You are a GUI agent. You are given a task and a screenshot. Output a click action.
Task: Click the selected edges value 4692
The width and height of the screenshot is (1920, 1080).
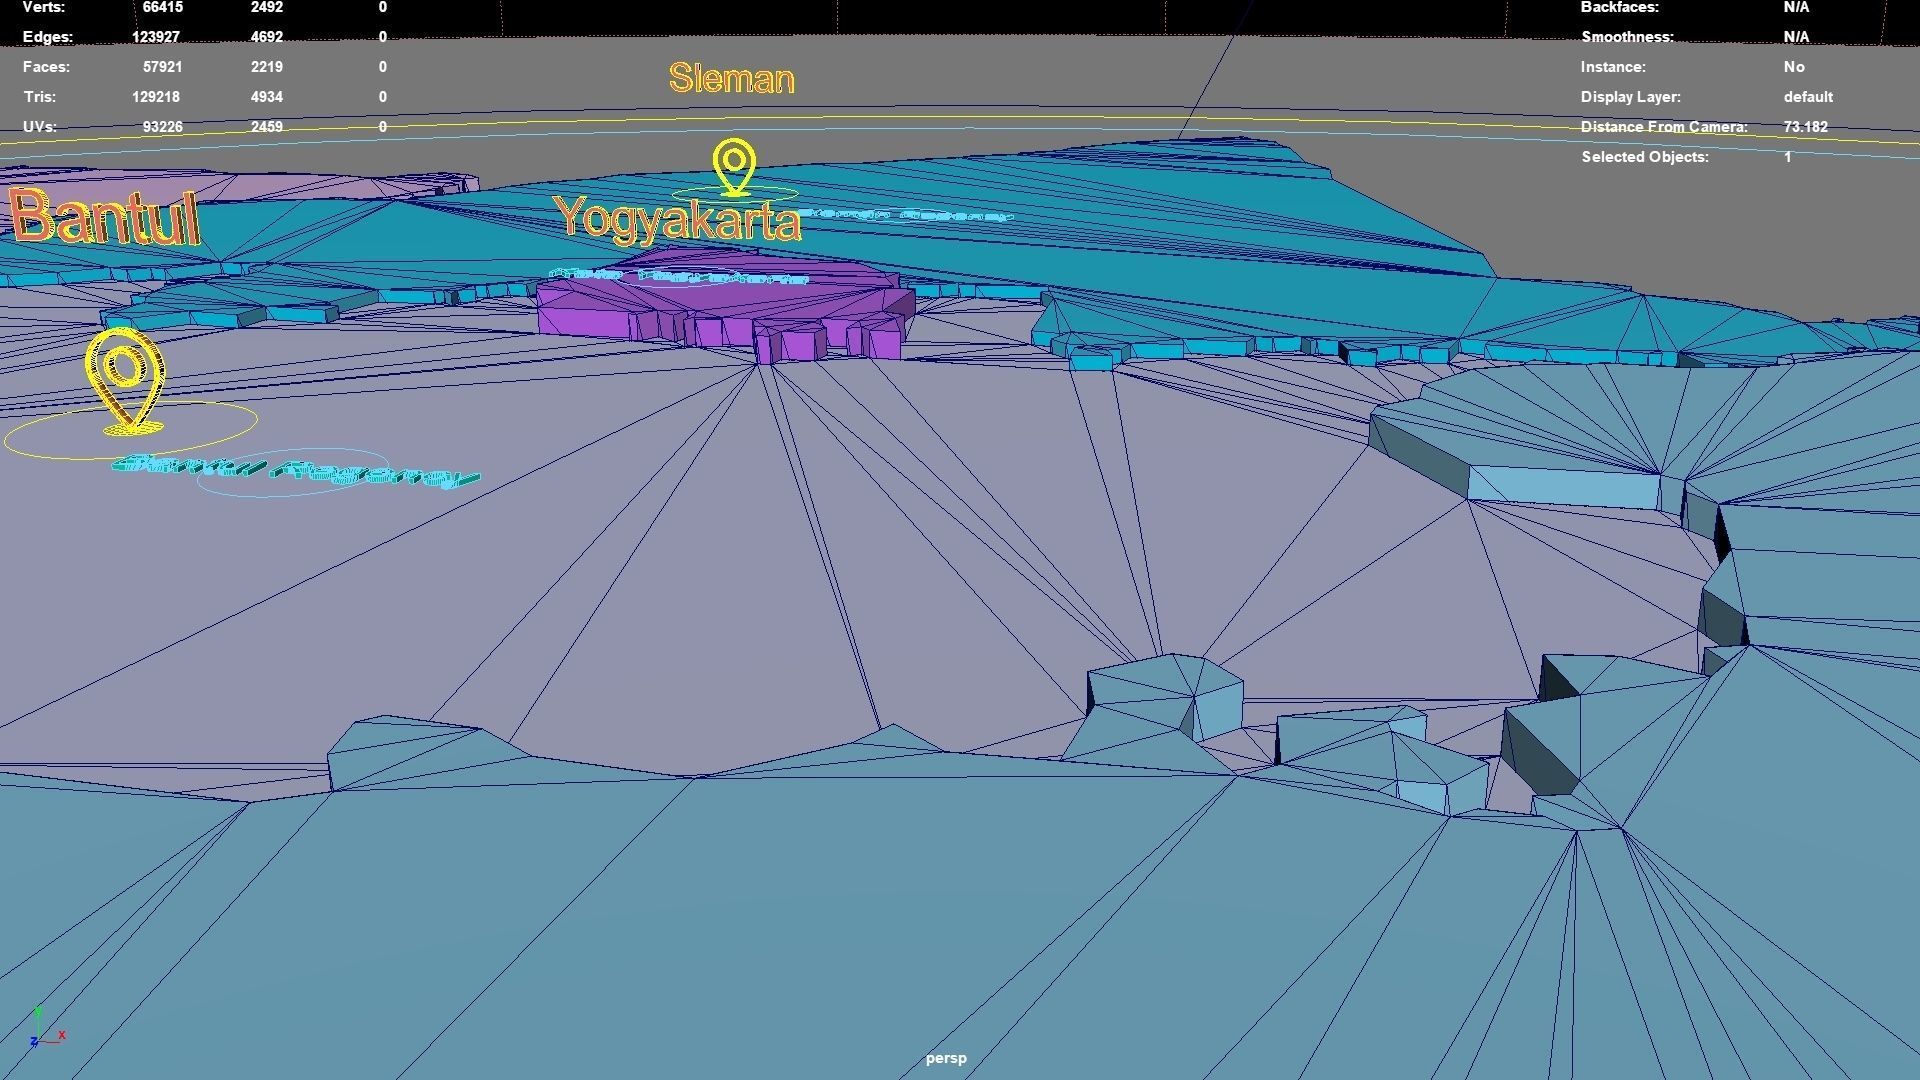click(267, 37)
